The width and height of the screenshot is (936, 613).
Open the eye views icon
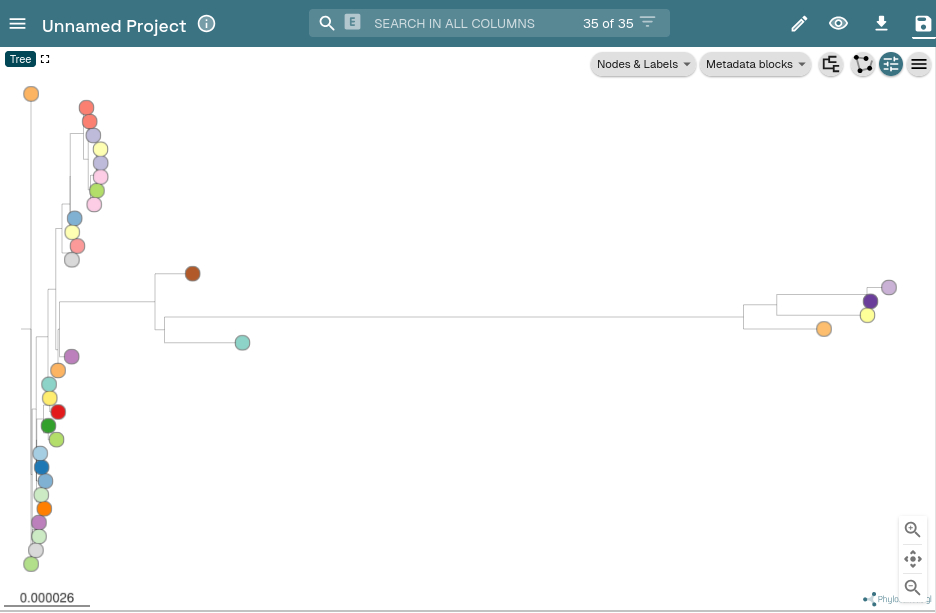pos(839,23)
